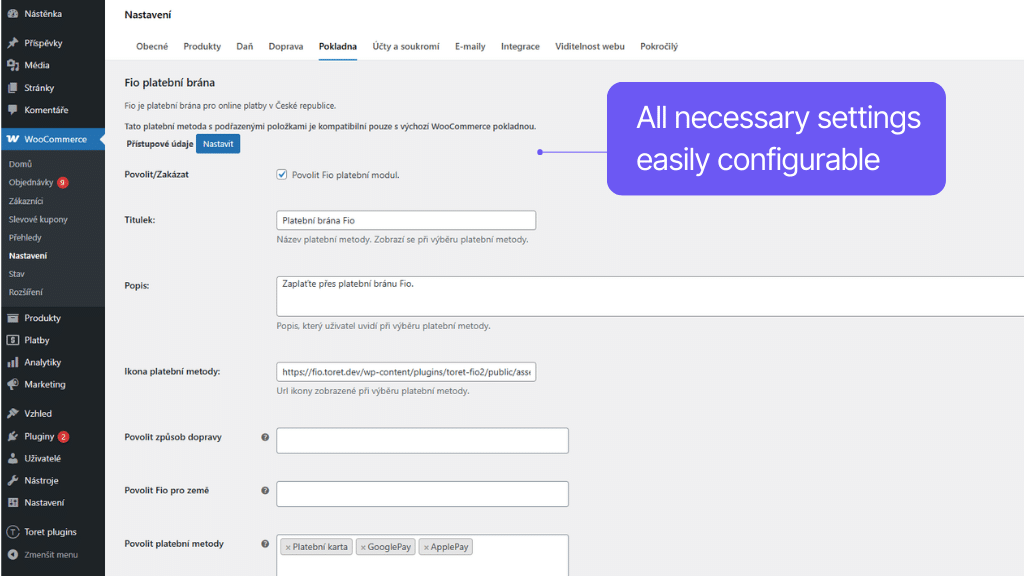The image size is (1024, 576).
Task: Click the Produkty box icon
Action: coord(13,317)
